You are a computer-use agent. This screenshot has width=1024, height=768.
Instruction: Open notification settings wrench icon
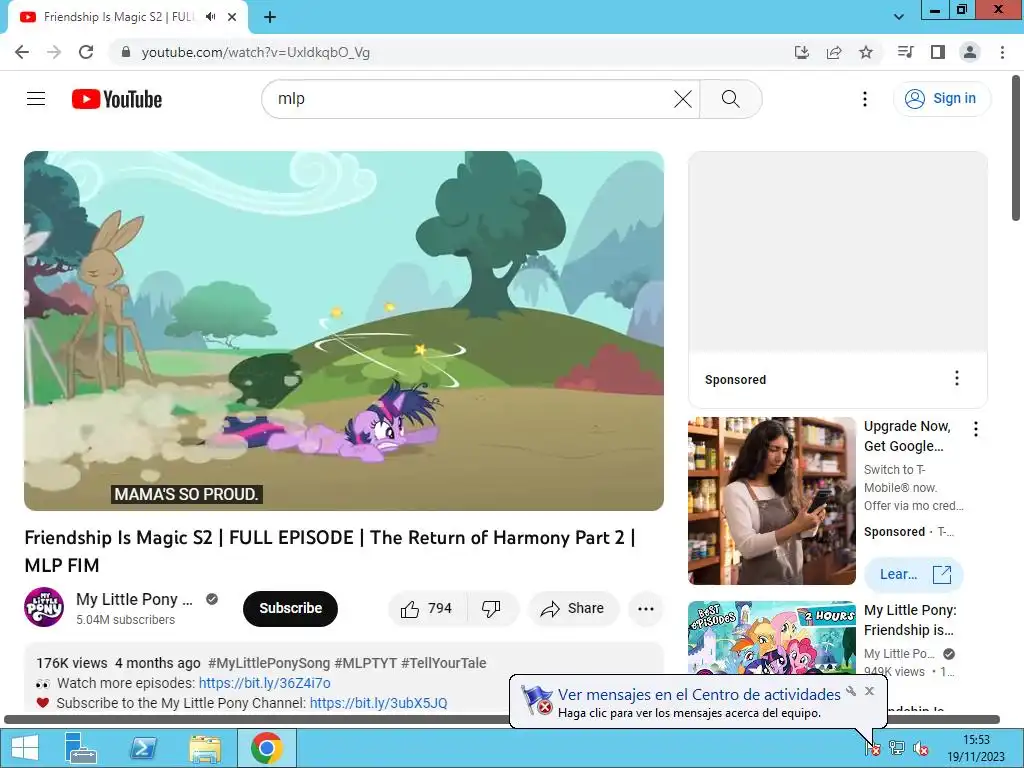coord(851,691)
